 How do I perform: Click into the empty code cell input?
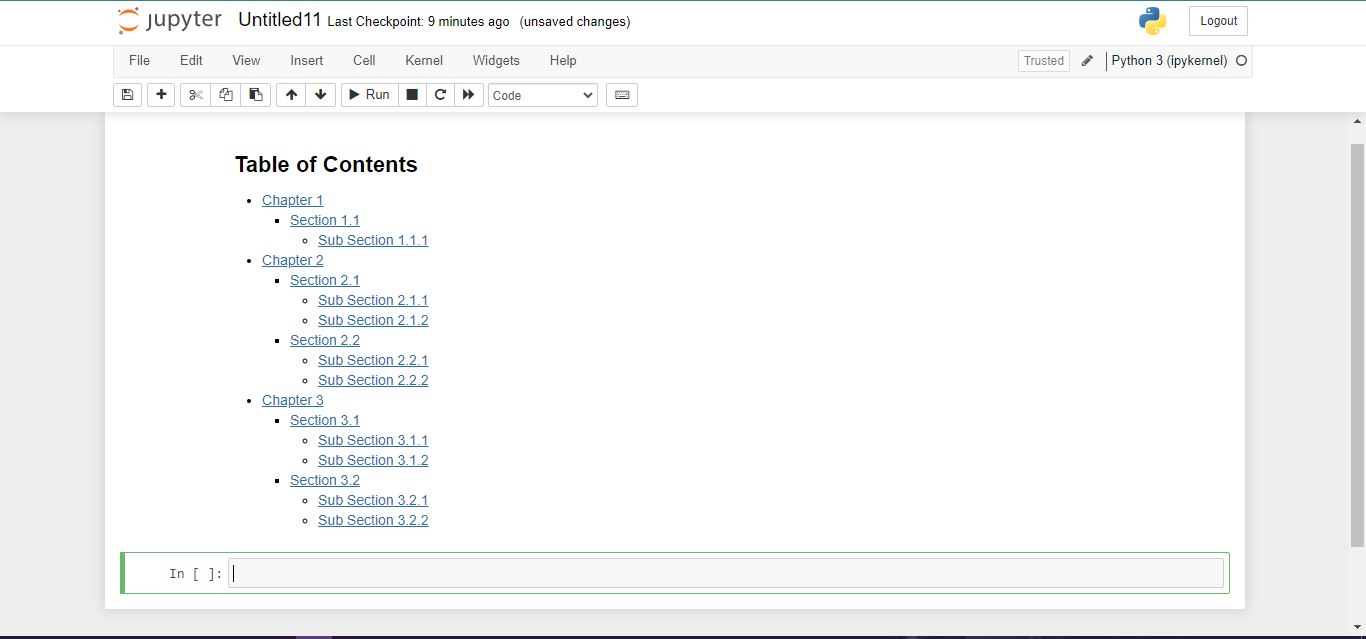point(725,573)
